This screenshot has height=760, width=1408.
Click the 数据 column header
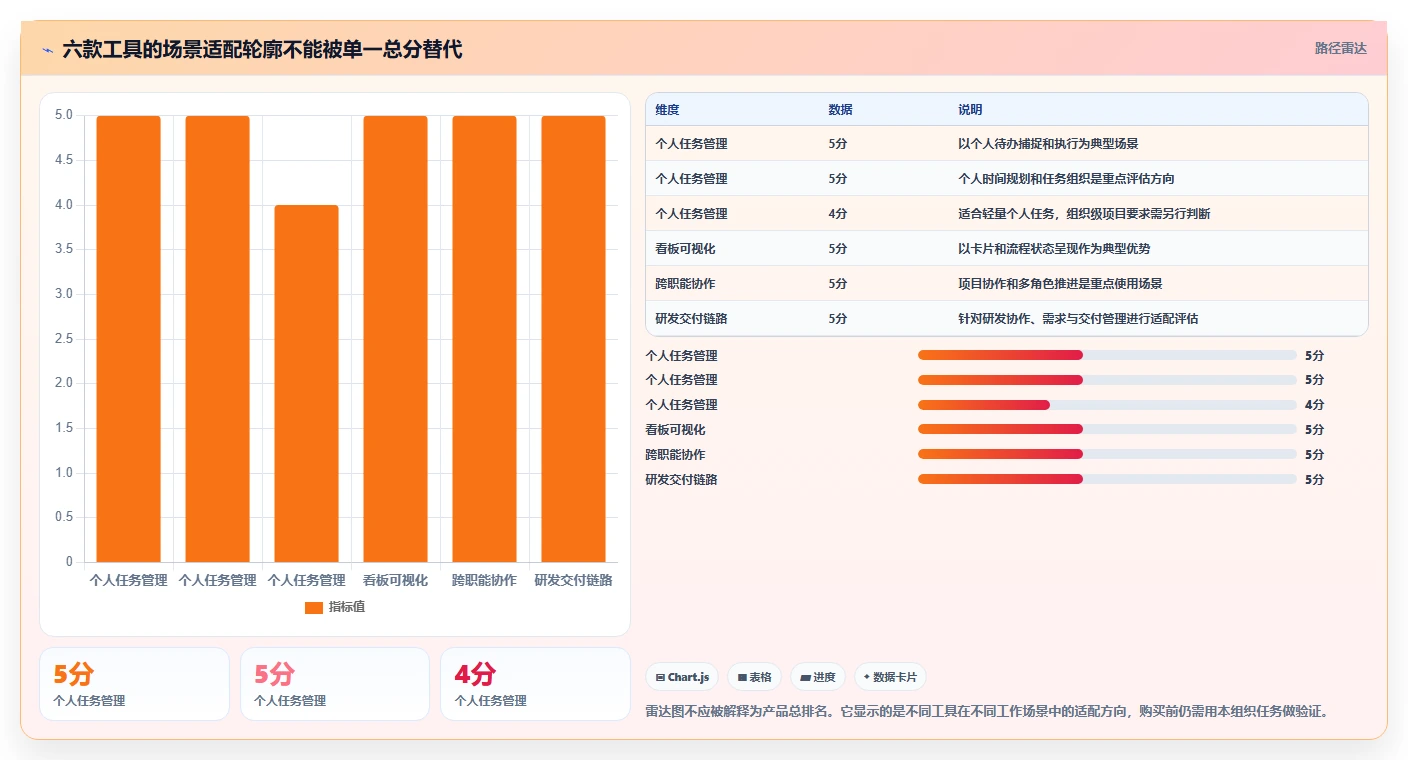coord(840,109)
